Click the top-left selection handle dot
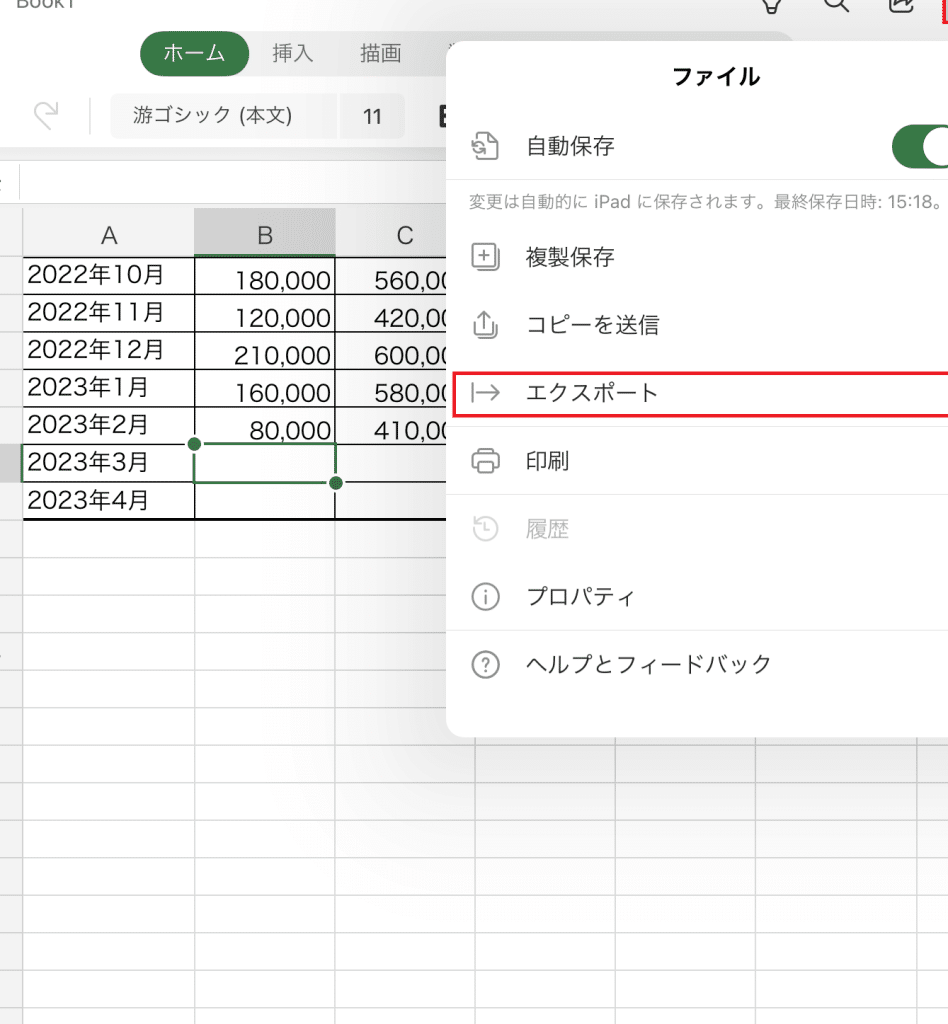 (194, 444)
